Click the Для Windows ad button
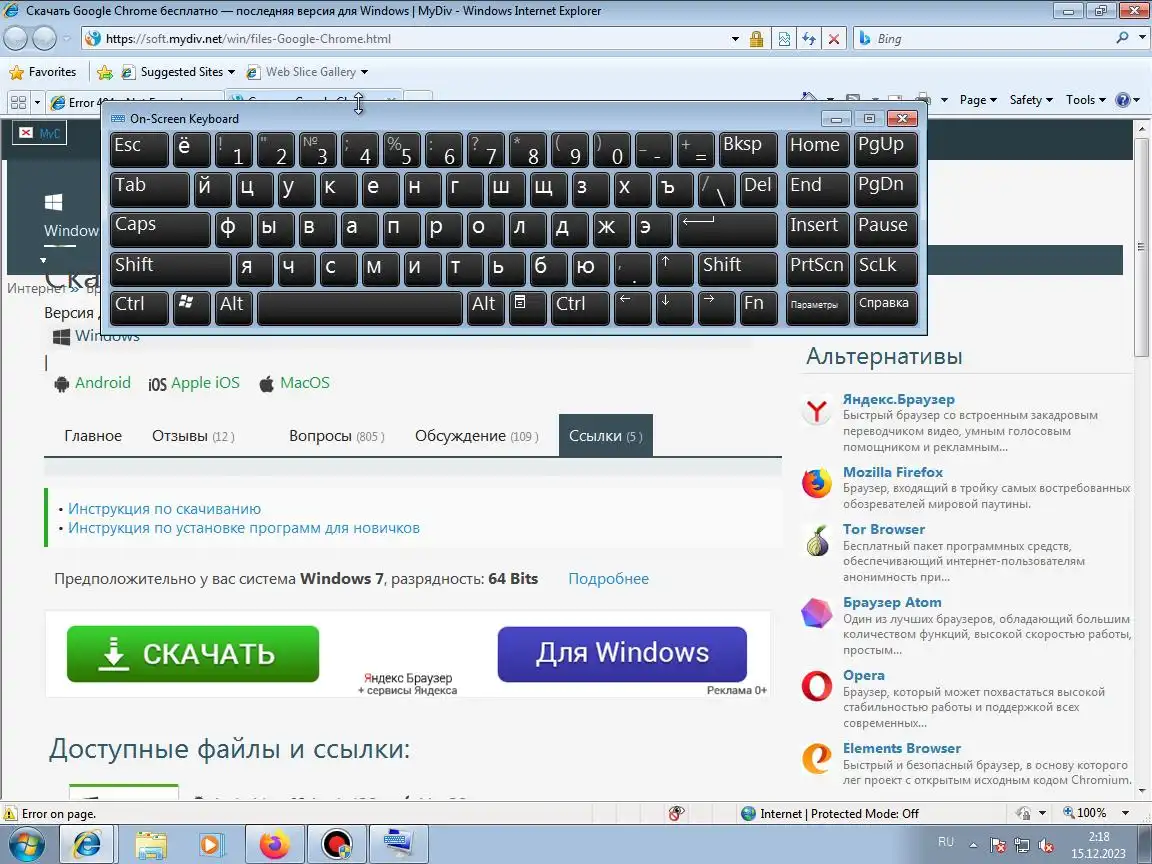 point(622,654)
